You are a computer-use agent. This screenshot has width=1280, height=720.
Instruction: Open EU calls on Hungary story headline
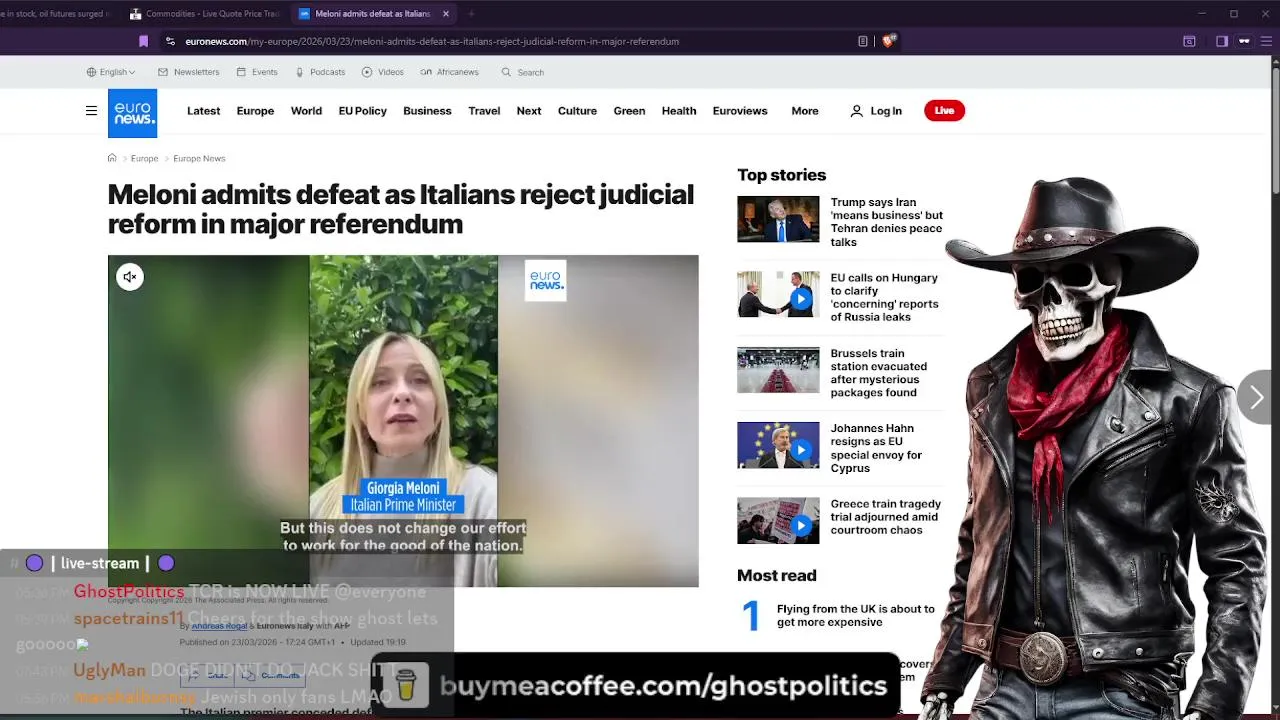coord(884,297)
